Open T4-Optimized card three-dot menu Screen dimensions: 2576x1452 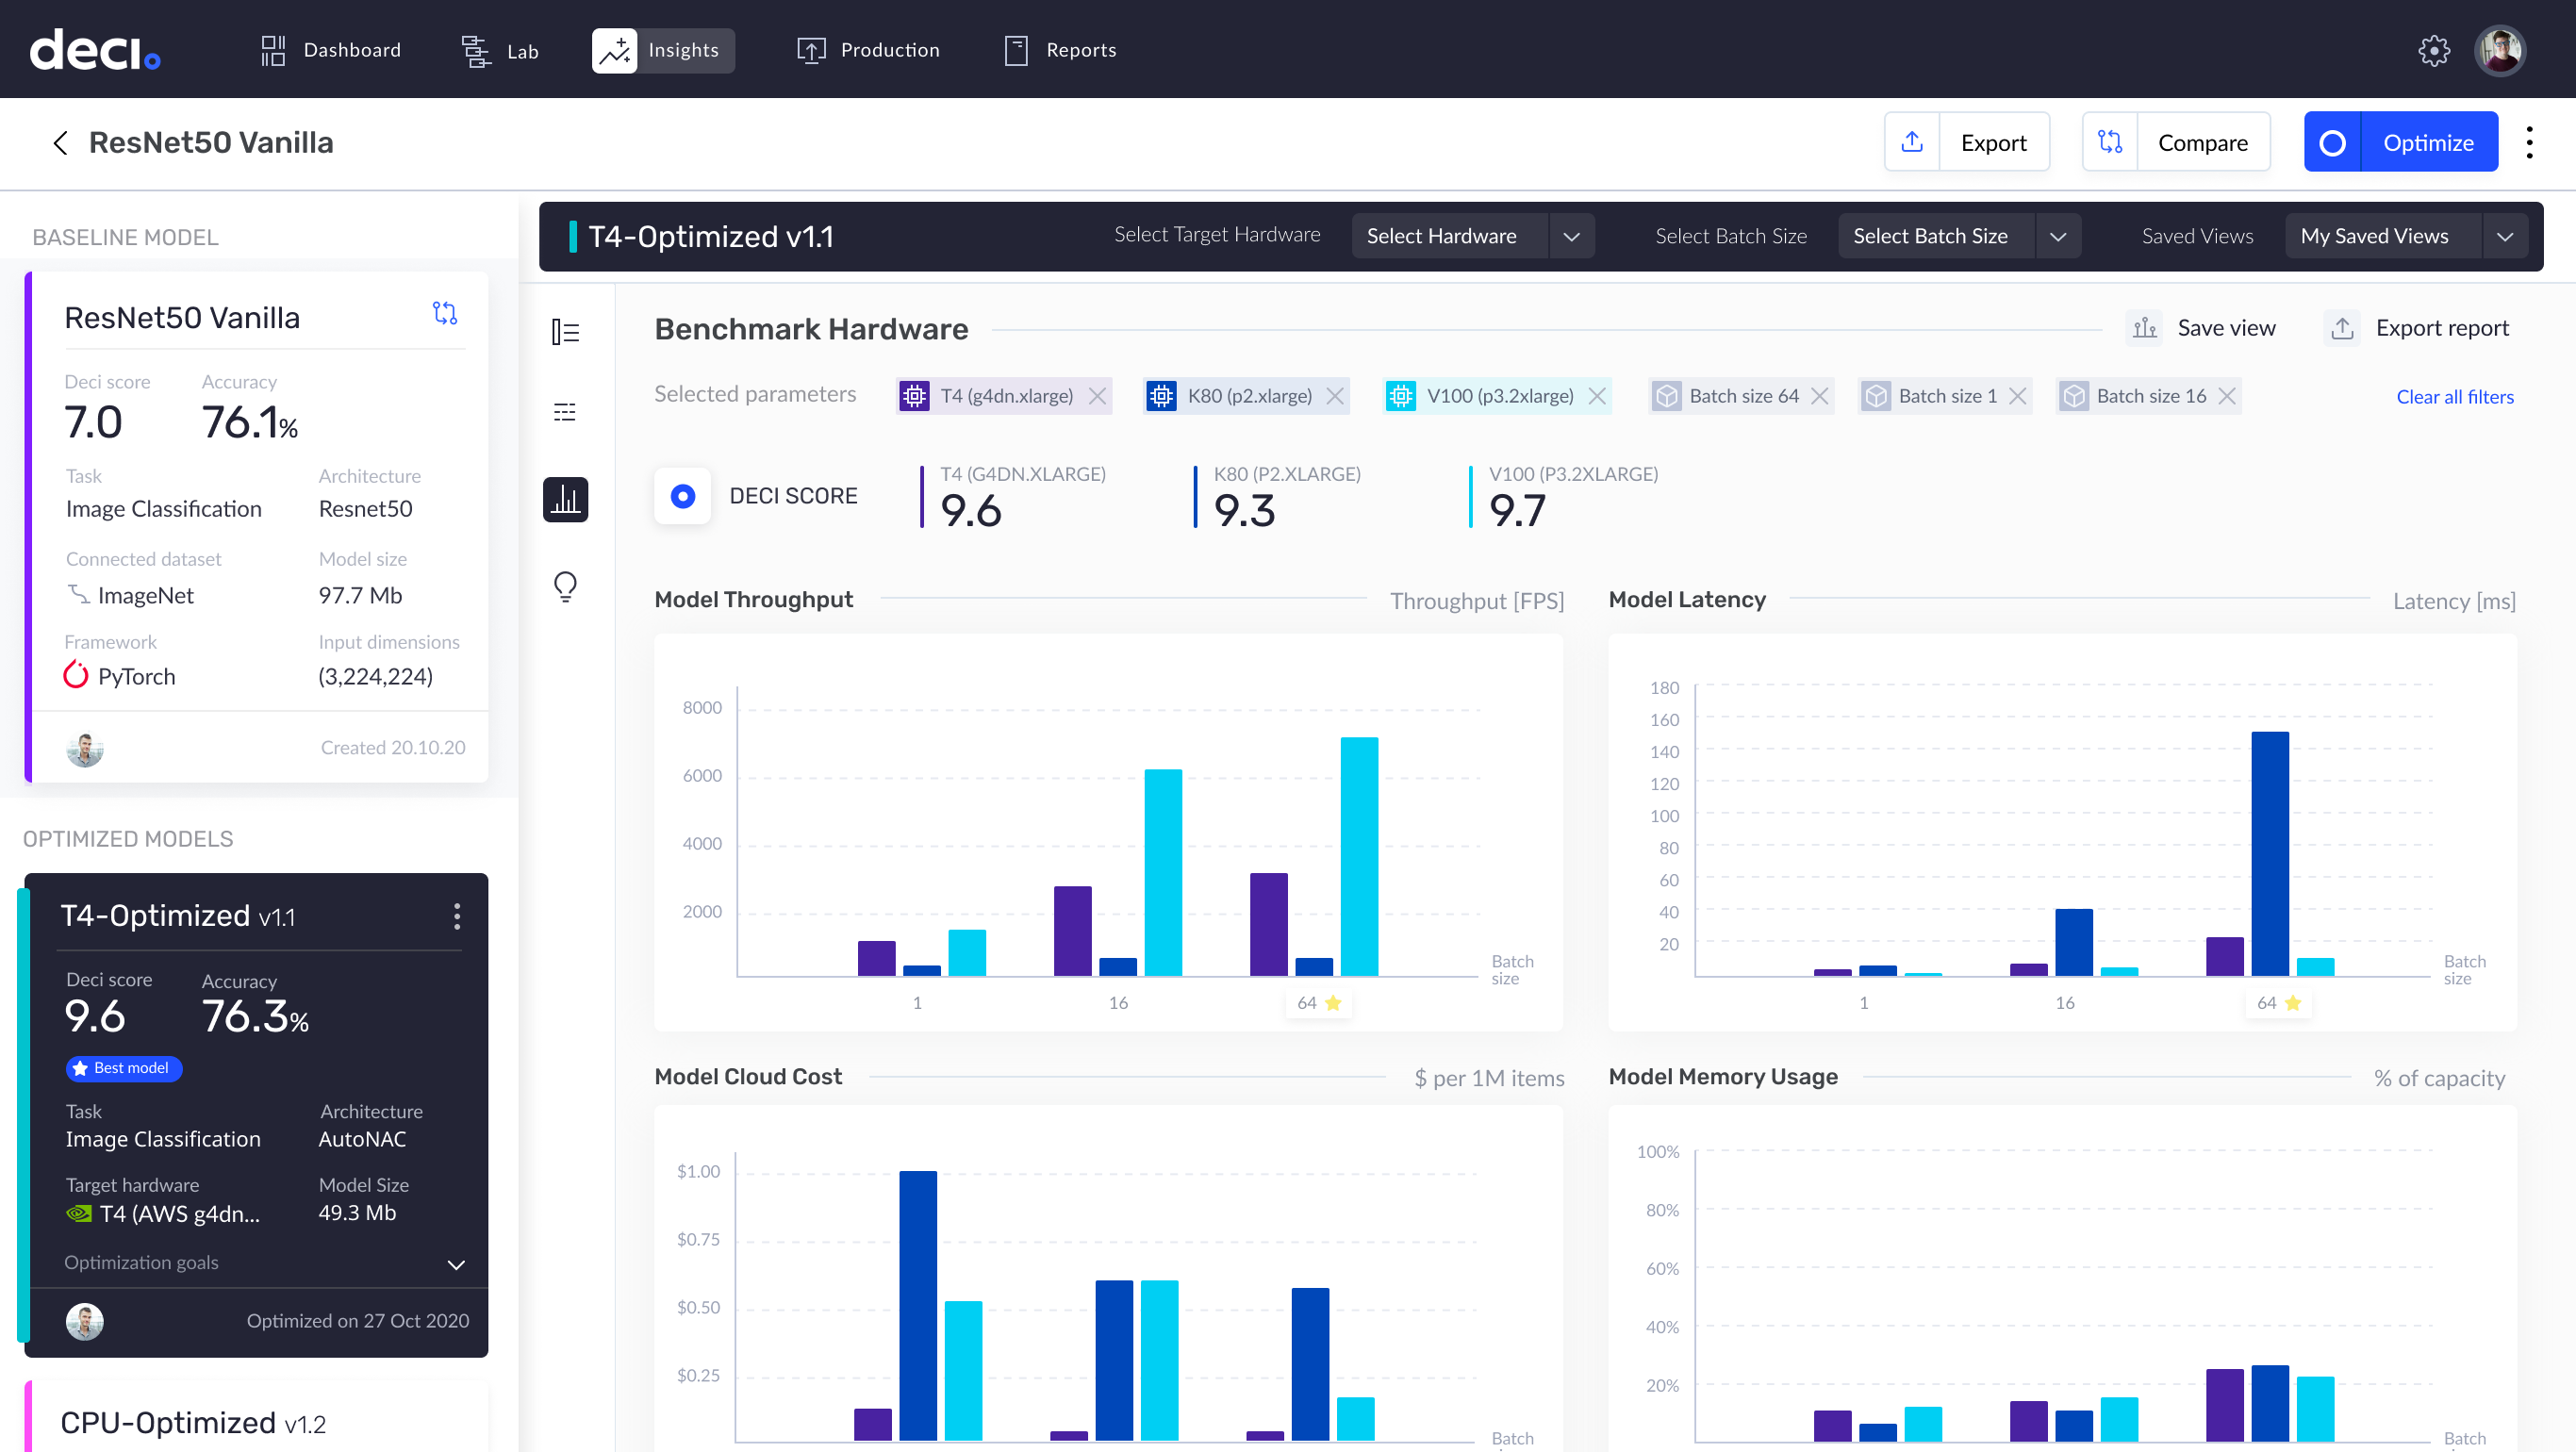pos(457,916)
